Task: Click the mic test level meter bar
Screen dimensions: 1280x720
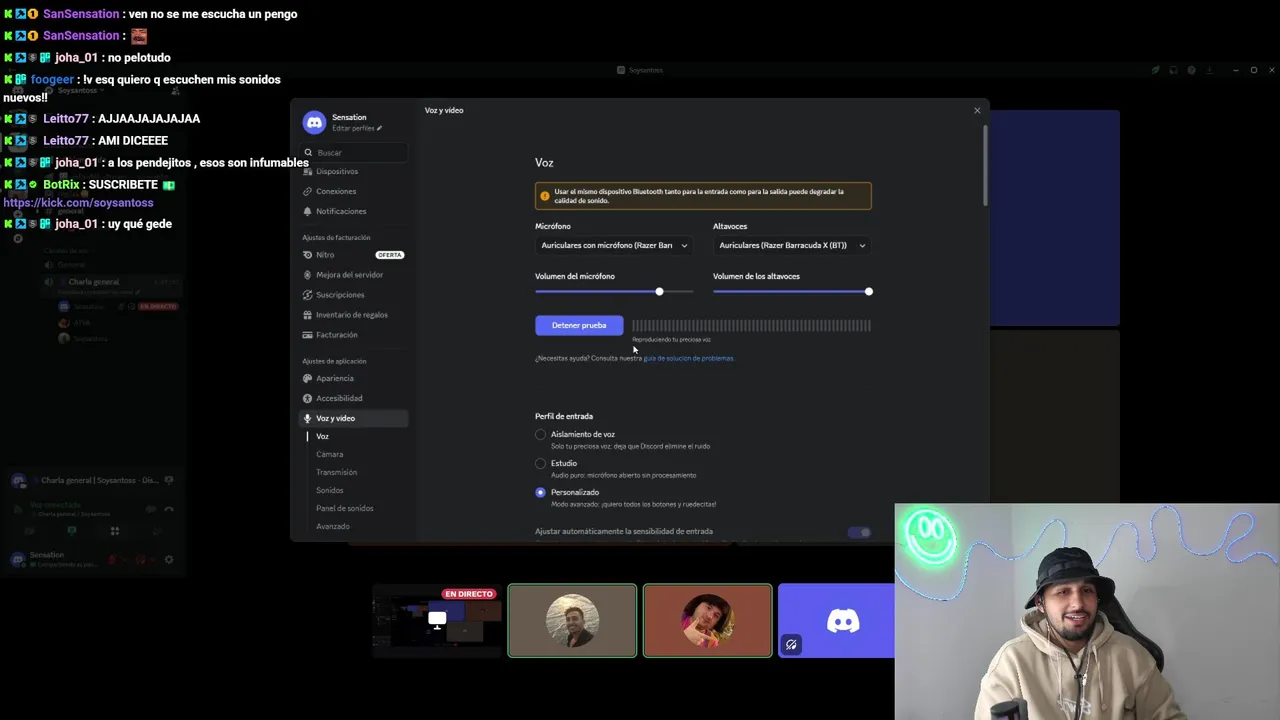Action: 751,325
